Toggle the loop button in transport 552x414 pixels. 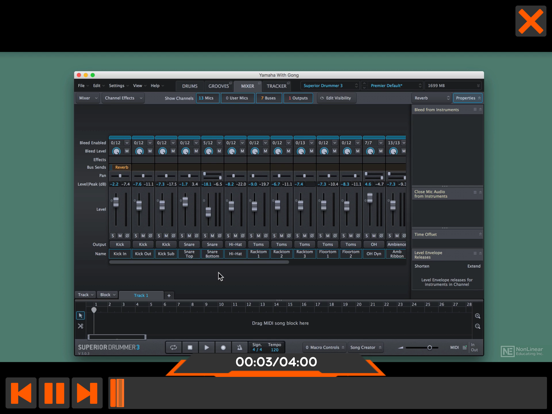(173, 347)
